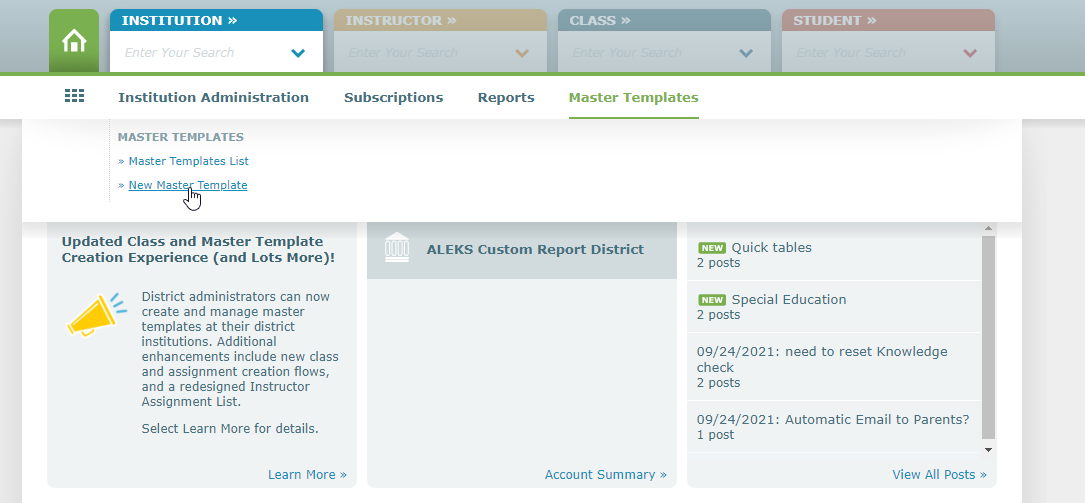Open the Master Templates List link
Screen dimensions: 1085x503
(x=188, y=161)
